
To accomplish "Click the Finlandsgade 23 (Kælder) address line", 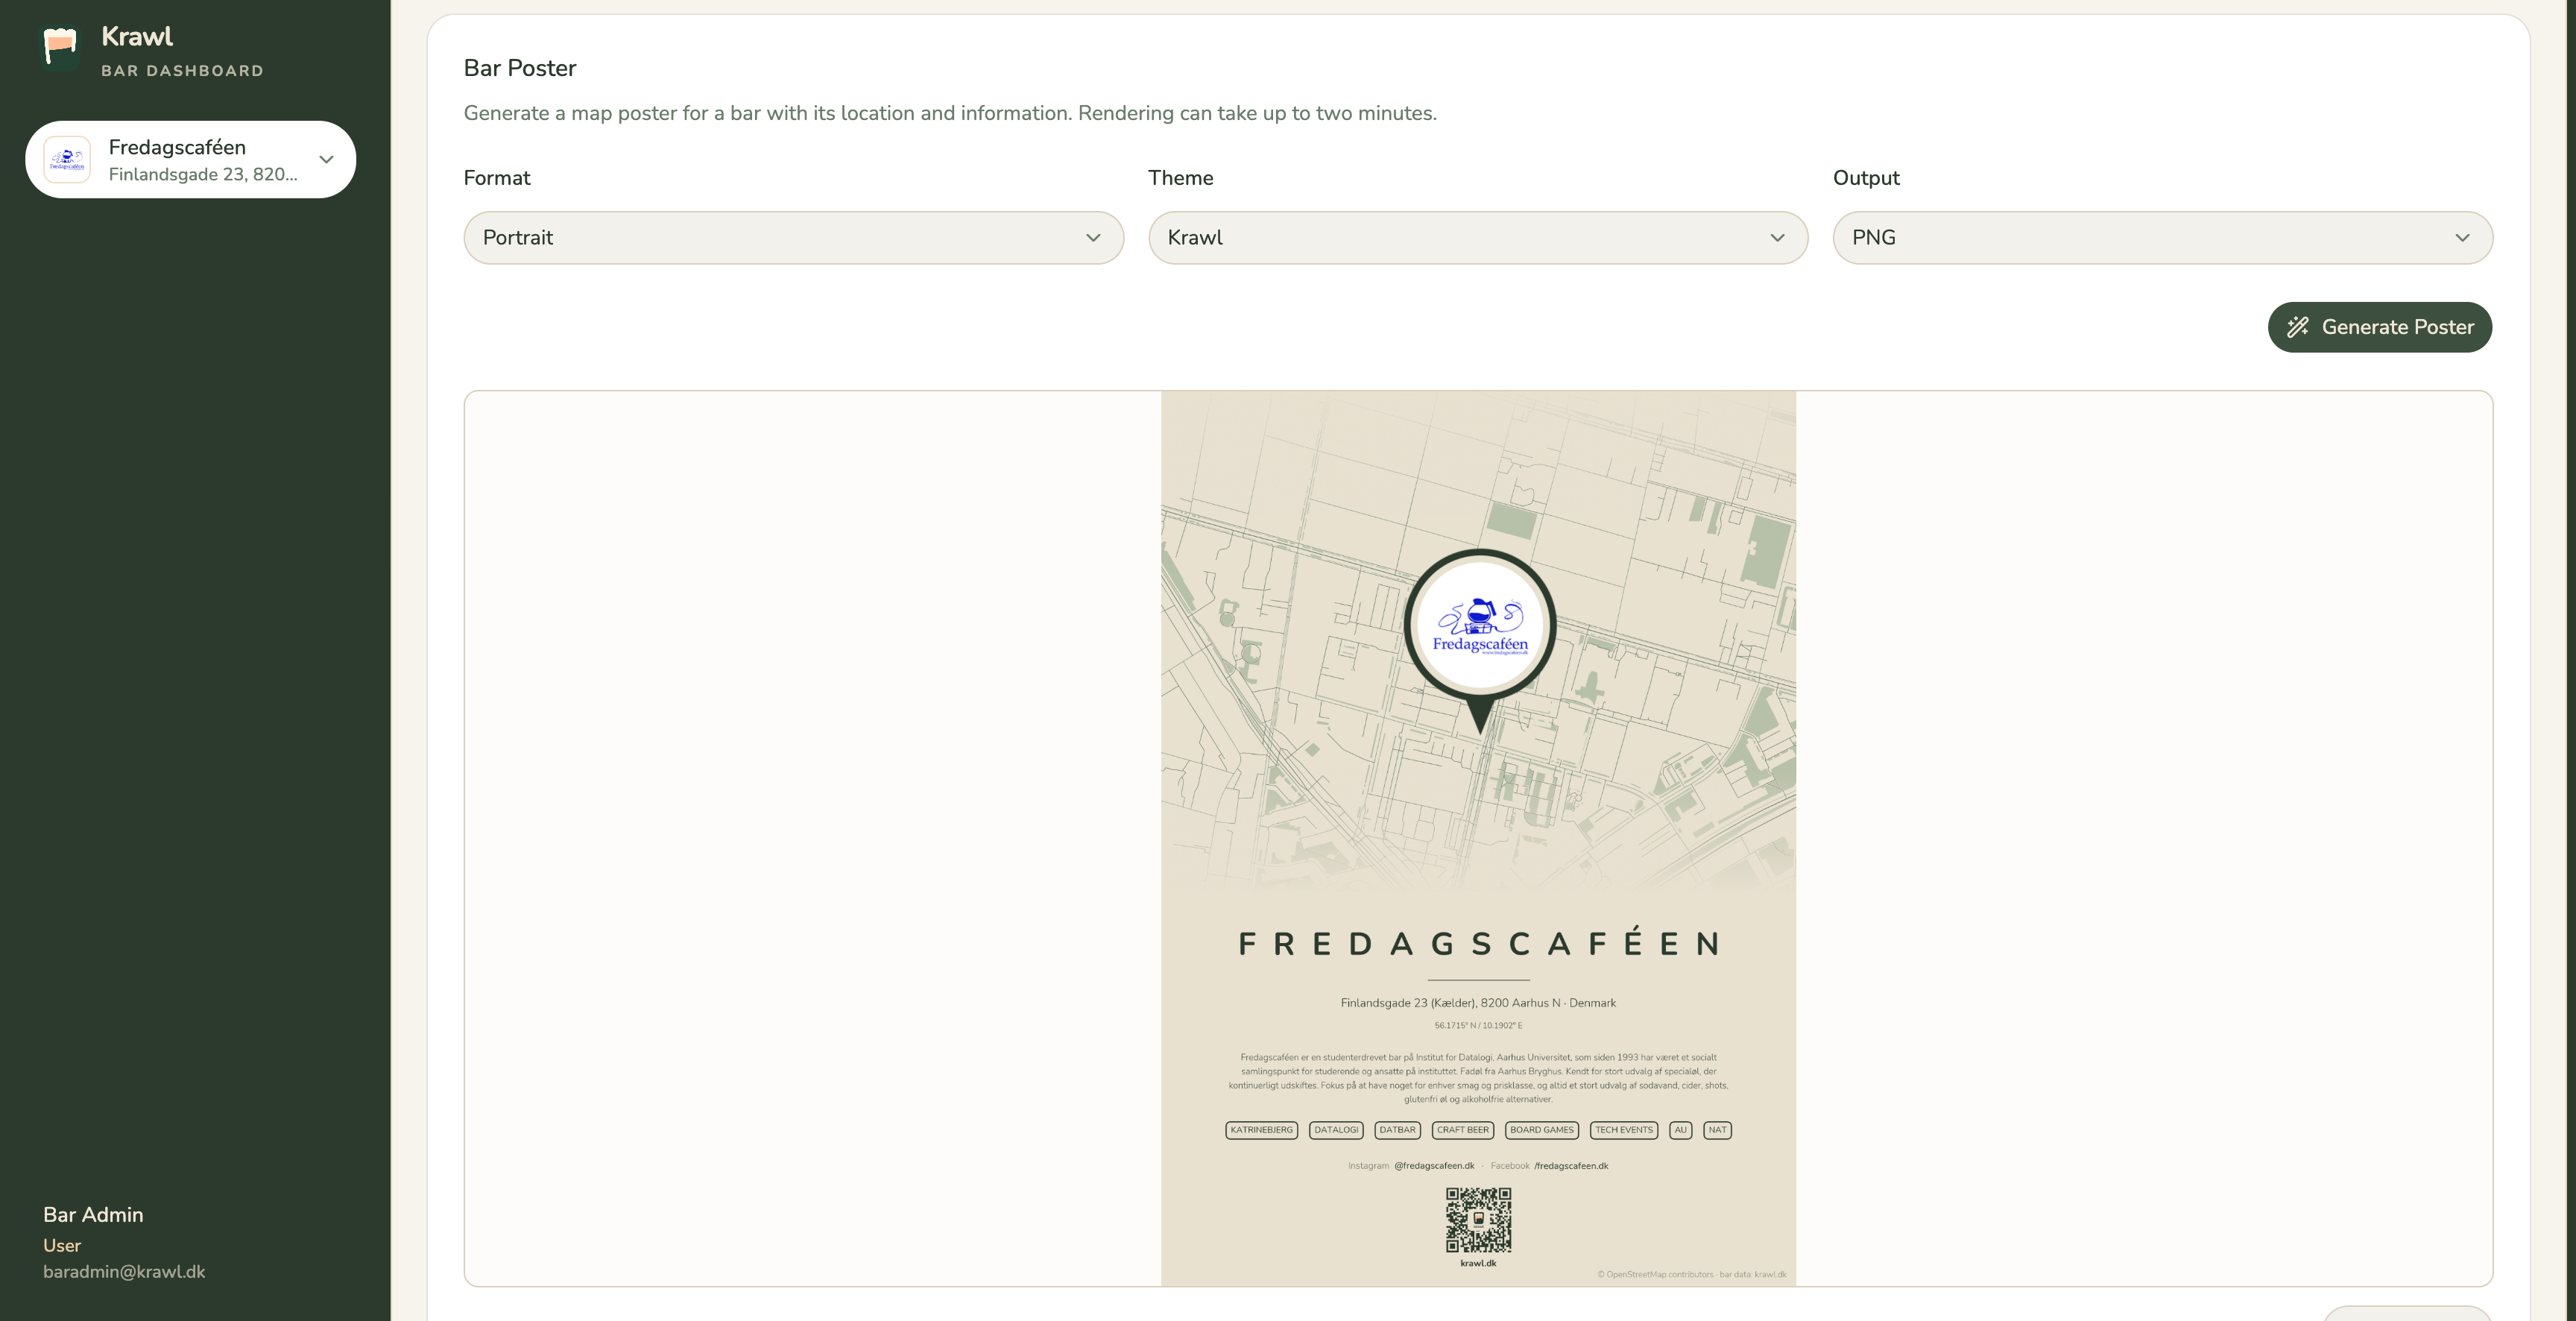I will [x=1478, y=1003].
